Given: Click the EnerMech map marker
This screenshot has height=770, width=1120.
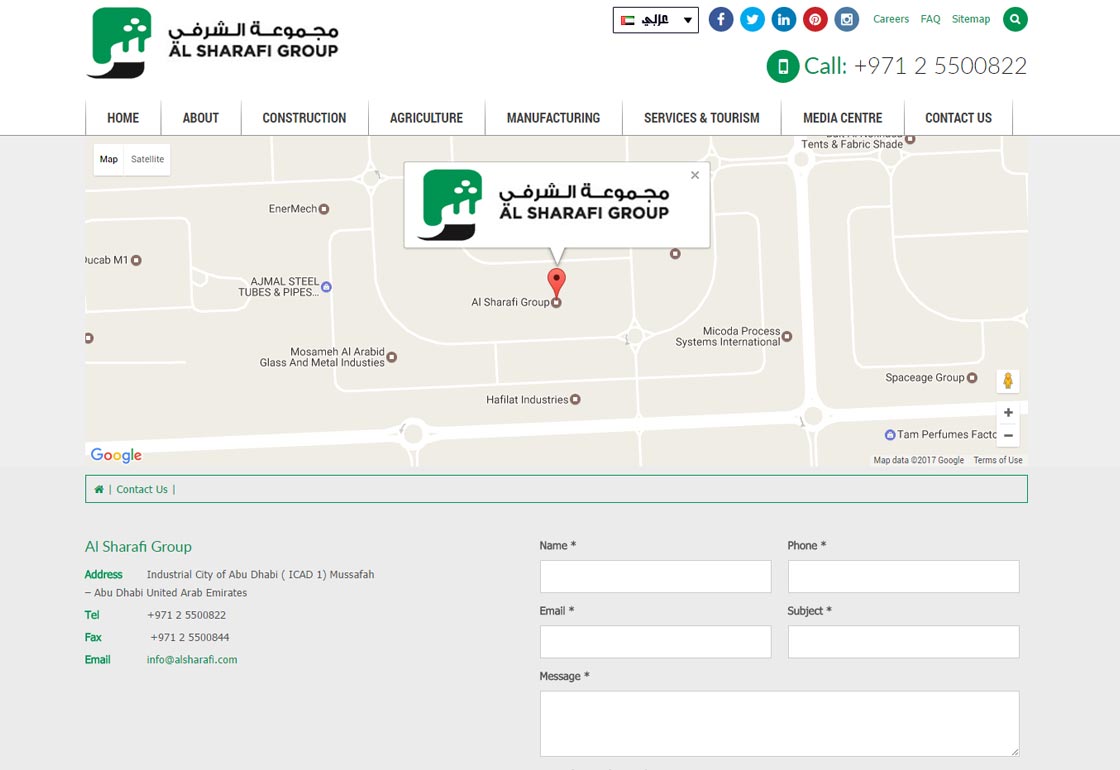Looking at the screenshot, I should [x=324, y=209].
